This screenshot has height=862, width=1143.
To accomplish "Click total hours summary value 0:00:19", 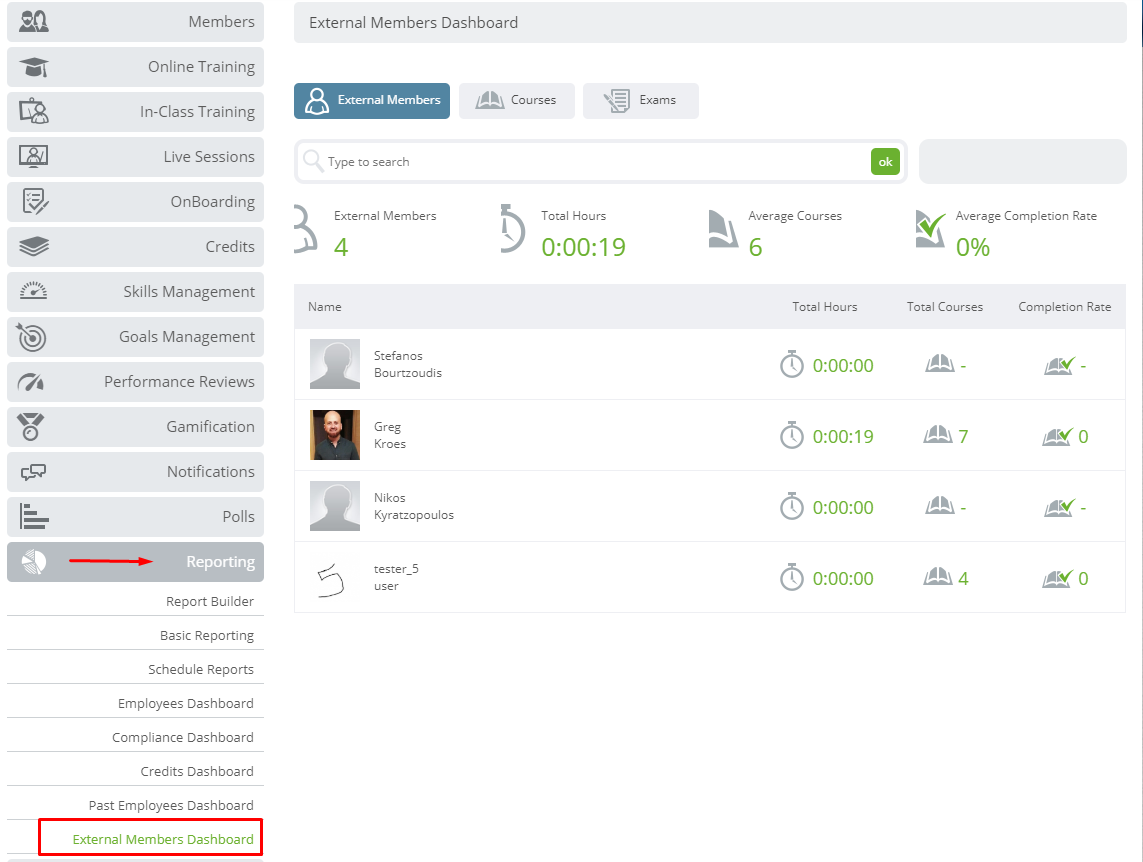I will pyautogui.click(x=583, y=247).
